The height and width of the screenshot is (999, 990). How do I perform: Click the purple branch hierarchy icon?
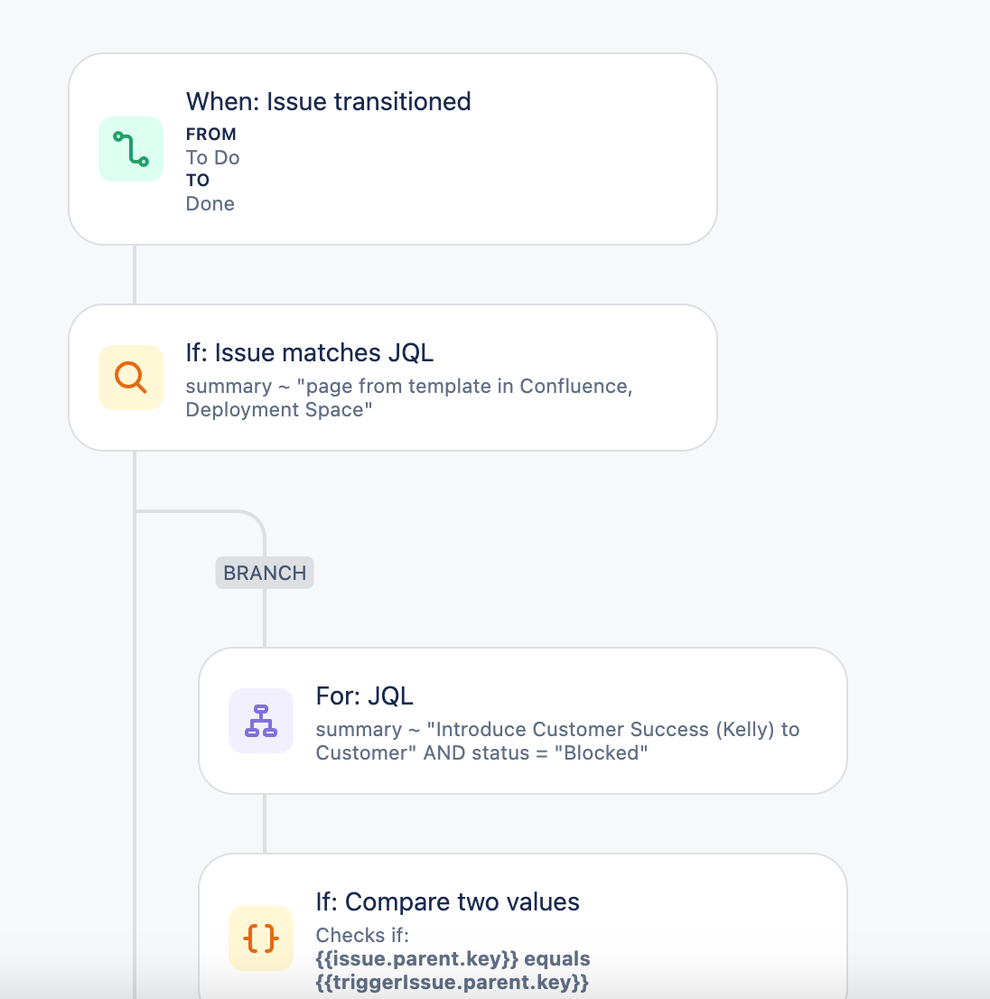click(x=261, y=721)
